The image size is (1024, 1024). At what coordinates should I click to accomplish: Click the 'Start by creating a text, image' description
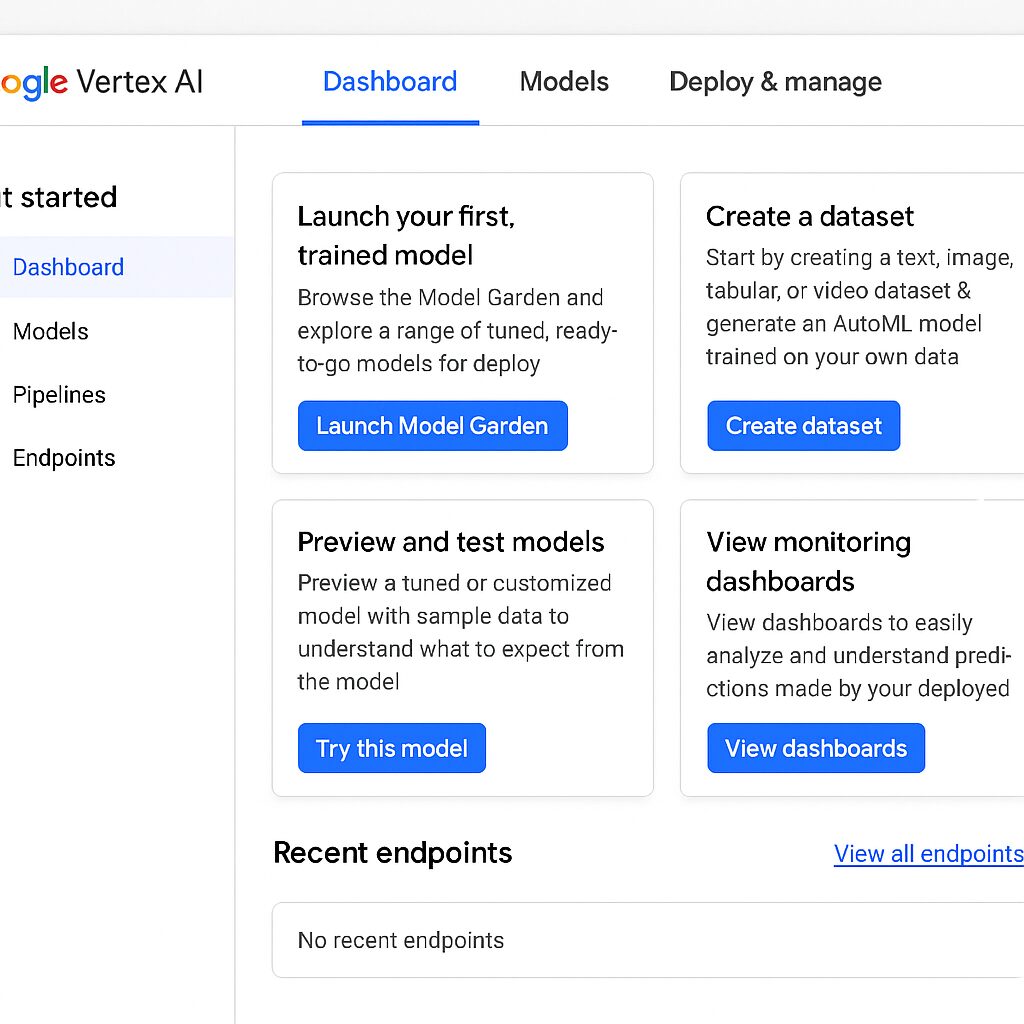[x=859, y=307]
